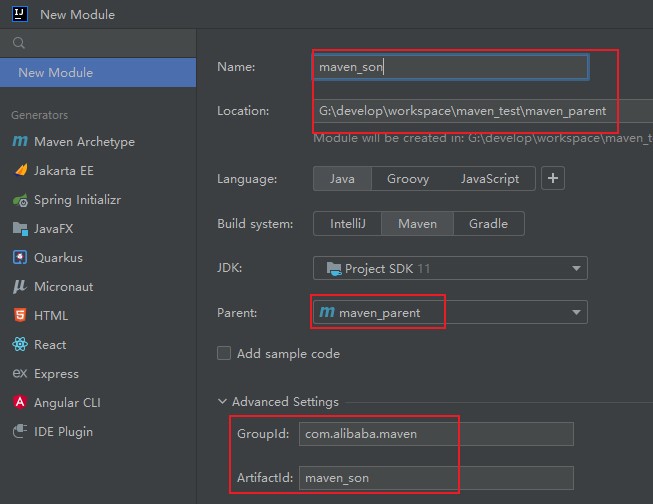The image size is (653, 504).
Task: Click the Name: label
Action: pyautogui.click(x=236, y=67)
